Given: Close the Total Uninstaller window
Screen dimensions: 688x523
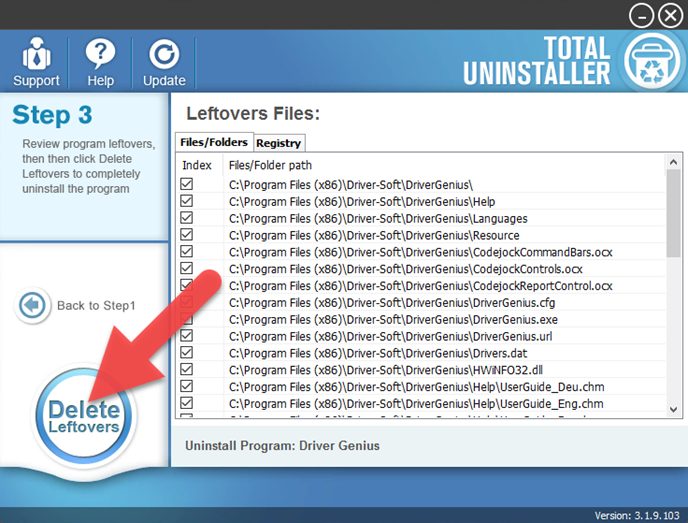Looking at the screenshot, I should pos(670,16).
